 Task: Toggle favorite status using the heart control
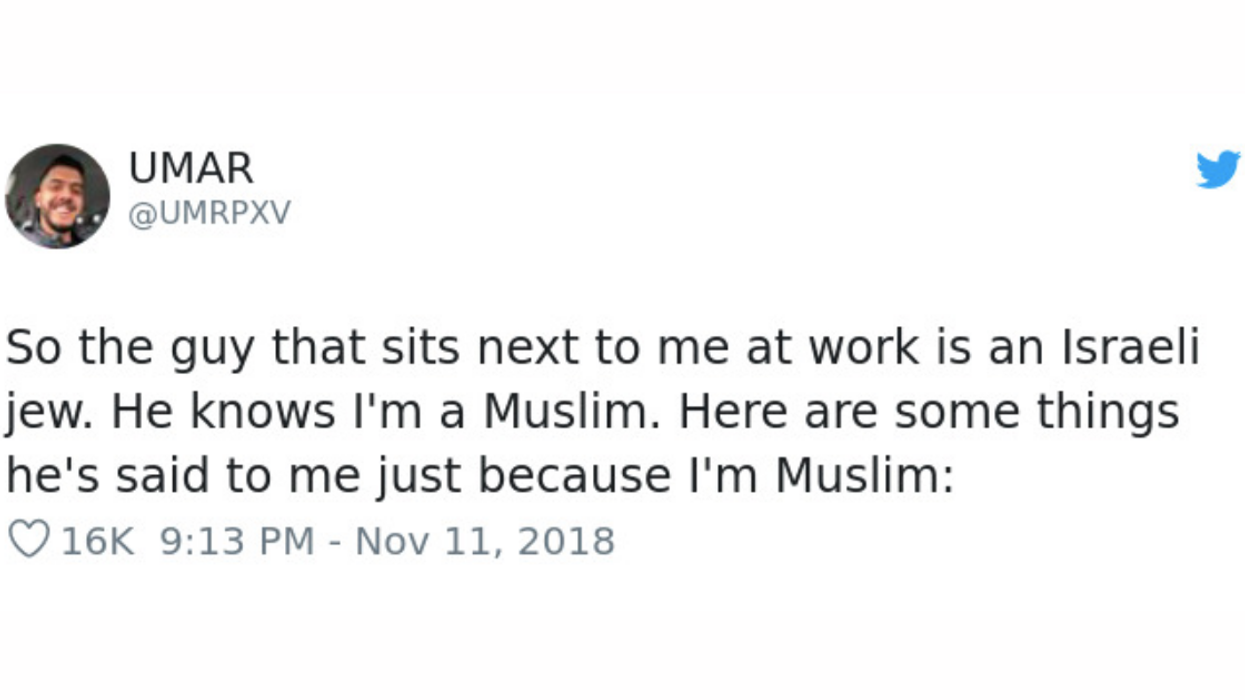point(27,539)
